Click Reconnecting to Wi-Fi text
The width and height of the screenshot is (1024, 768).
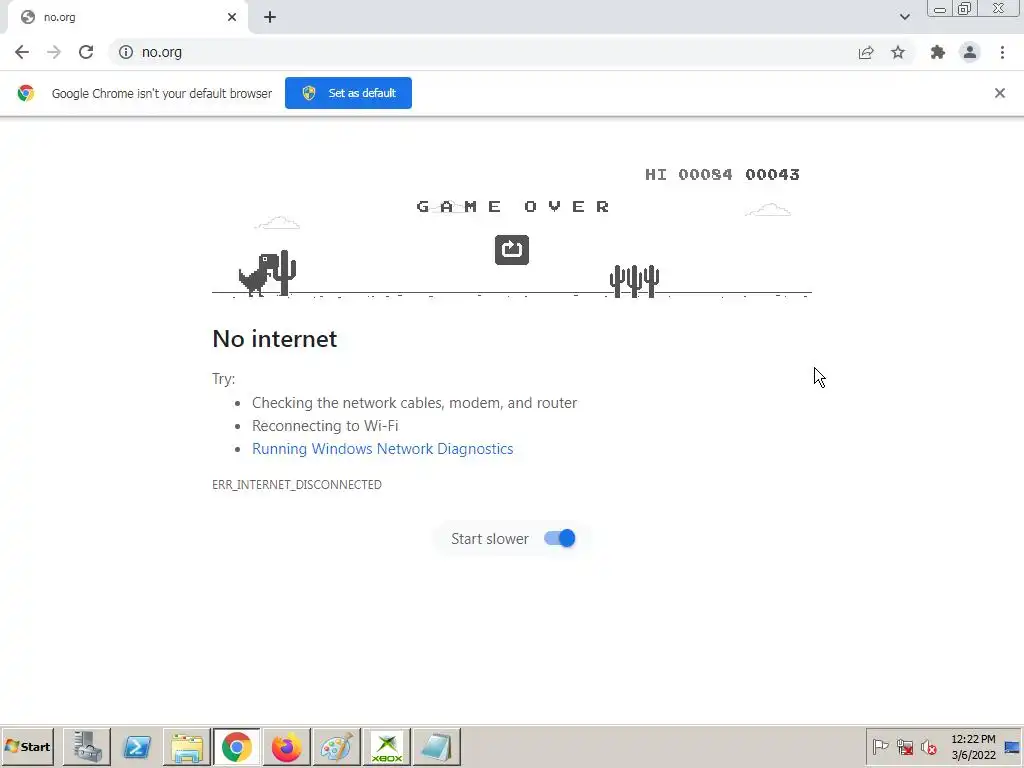pyautogui.click(x=325, y=426)
